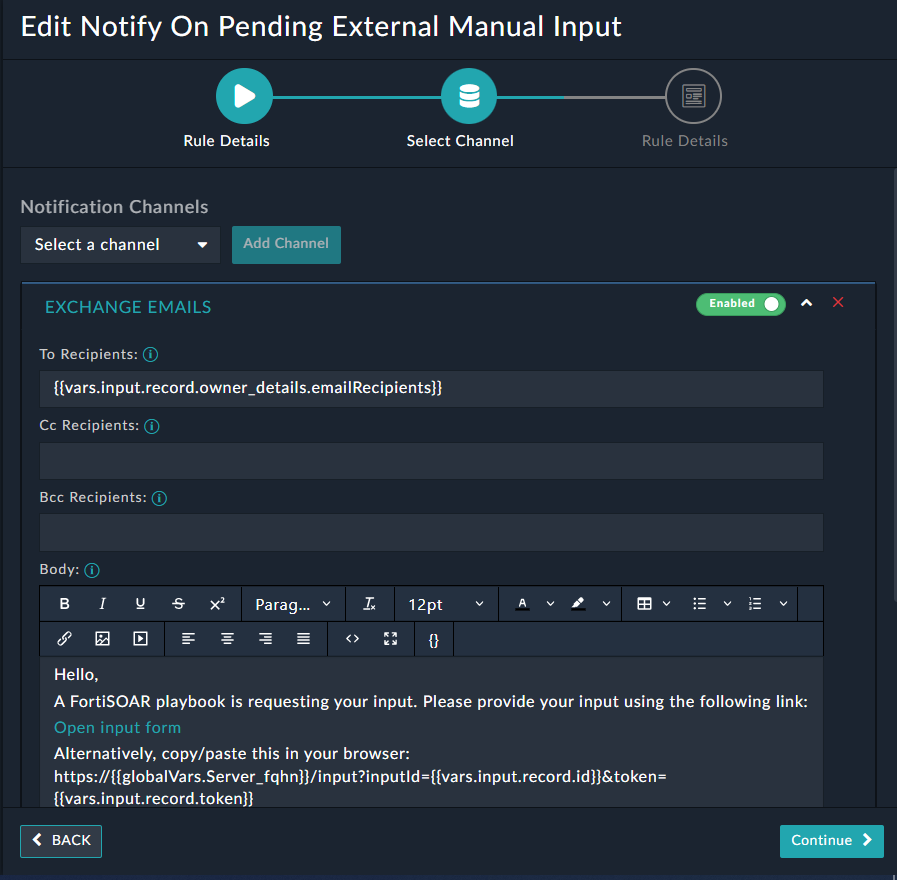897x880 pixels.
Task: Click the strikethrough formatting icon
Action: click(178, 604)
